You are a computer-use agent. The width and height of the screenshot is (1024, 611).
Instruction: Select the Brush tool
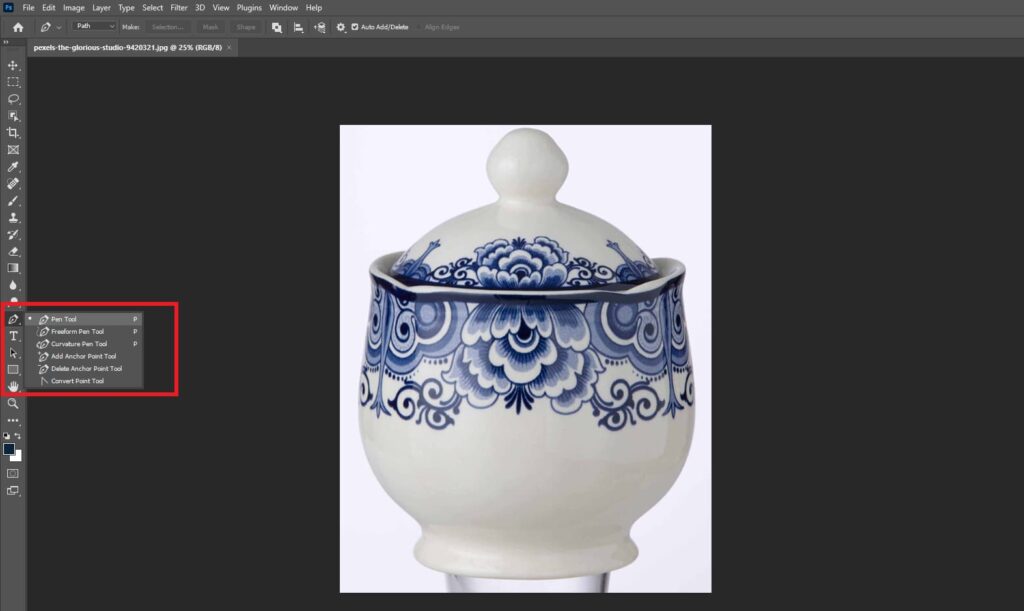coord(13,201)
